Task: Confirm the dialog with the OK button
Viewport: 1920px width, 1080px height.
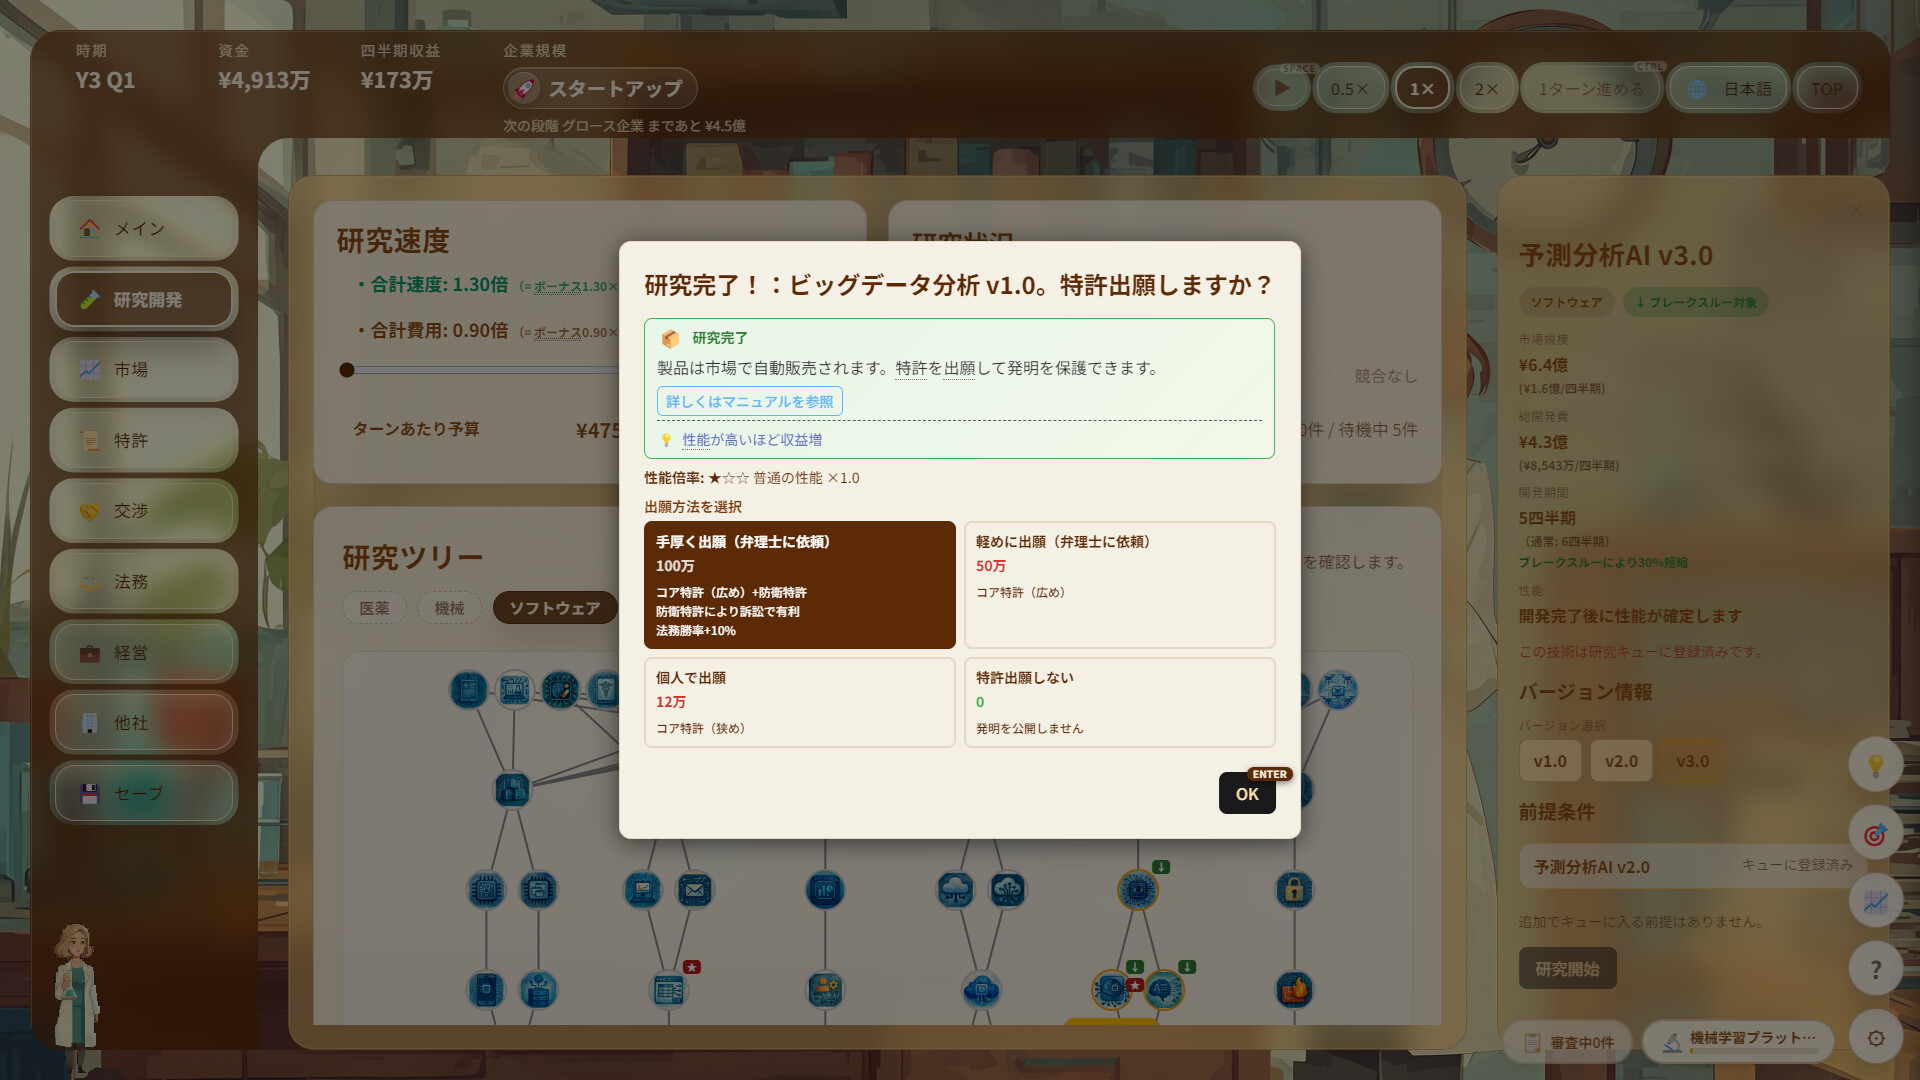Action: click(x=1246, y=793)
